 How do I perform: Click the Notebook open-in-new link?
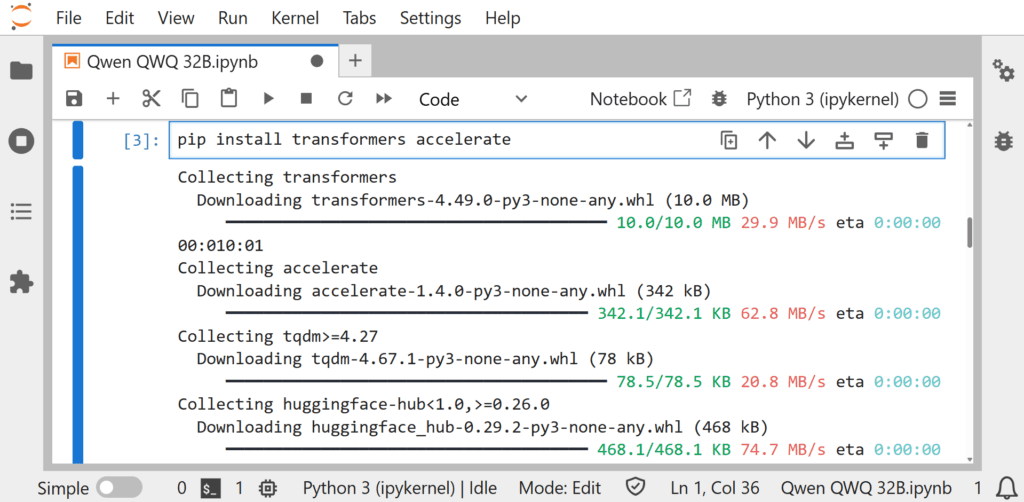(x=640, y=99)
